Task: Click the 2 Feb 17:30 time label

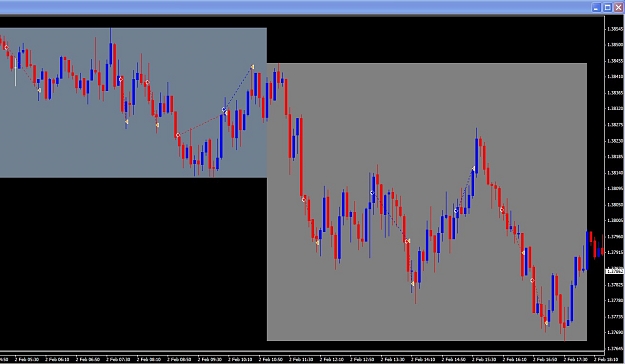Action: 576,359
